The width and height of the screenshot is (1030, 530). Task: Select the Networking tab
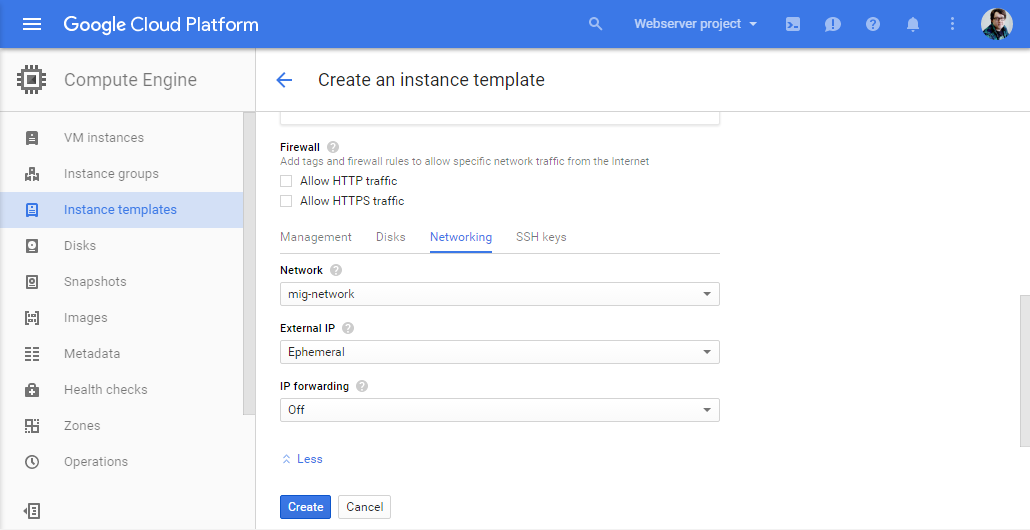[x=460, y=237]
